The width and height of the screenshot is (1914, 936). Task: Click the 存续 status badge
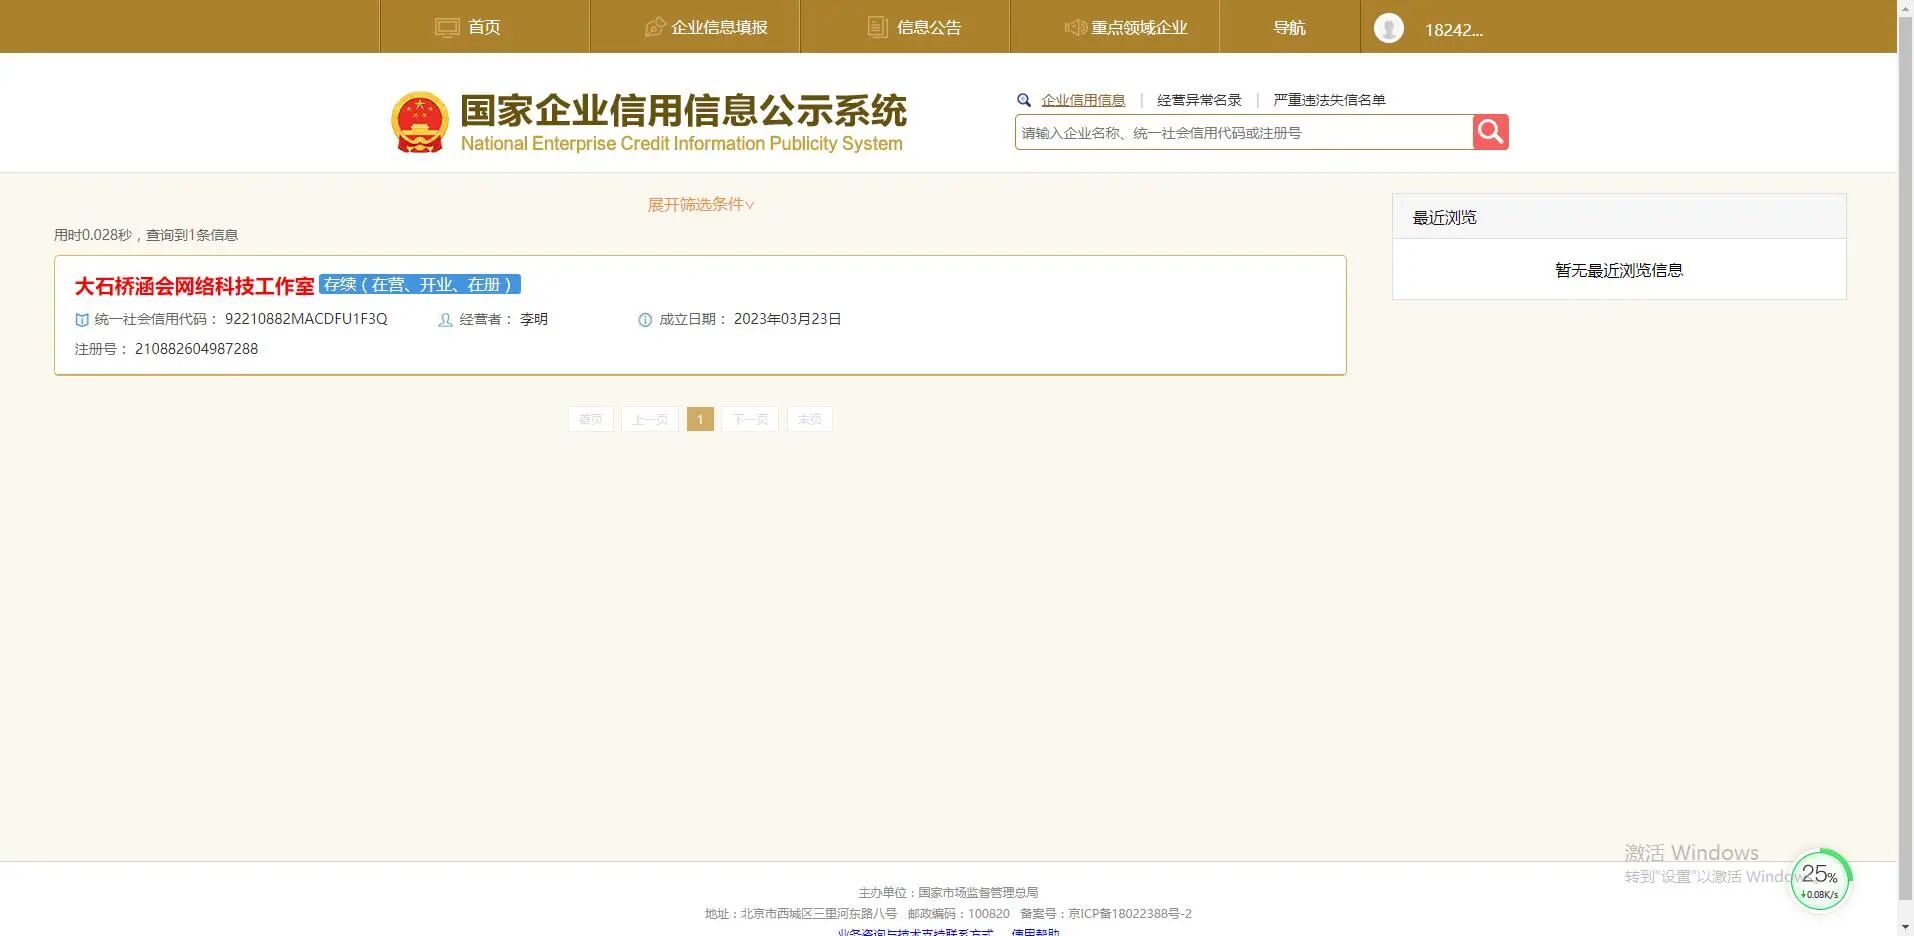pos(420,285)
